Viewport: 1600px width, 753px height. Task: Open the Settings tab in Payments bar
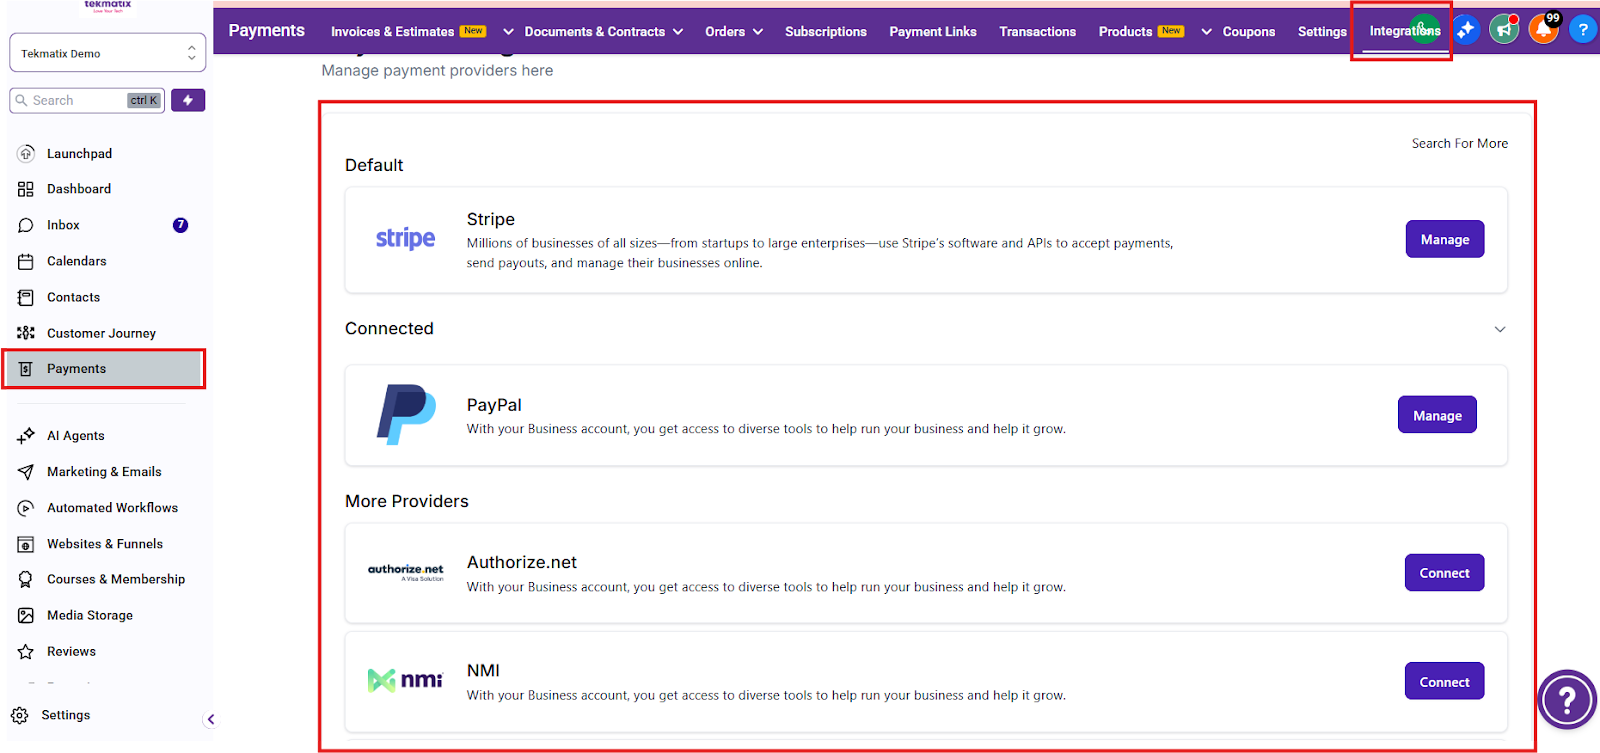coord(1322,32)
